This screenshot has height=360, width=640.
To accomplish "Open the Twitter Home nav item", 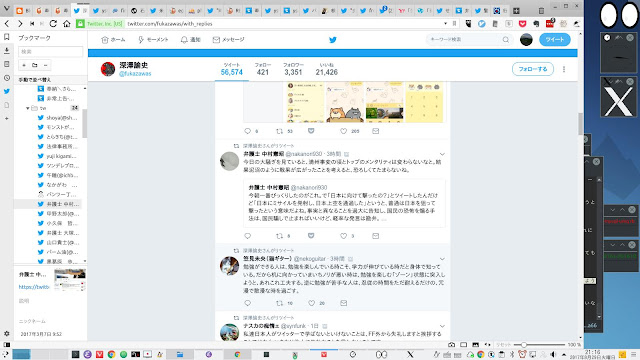I will [x=113, y=40].
